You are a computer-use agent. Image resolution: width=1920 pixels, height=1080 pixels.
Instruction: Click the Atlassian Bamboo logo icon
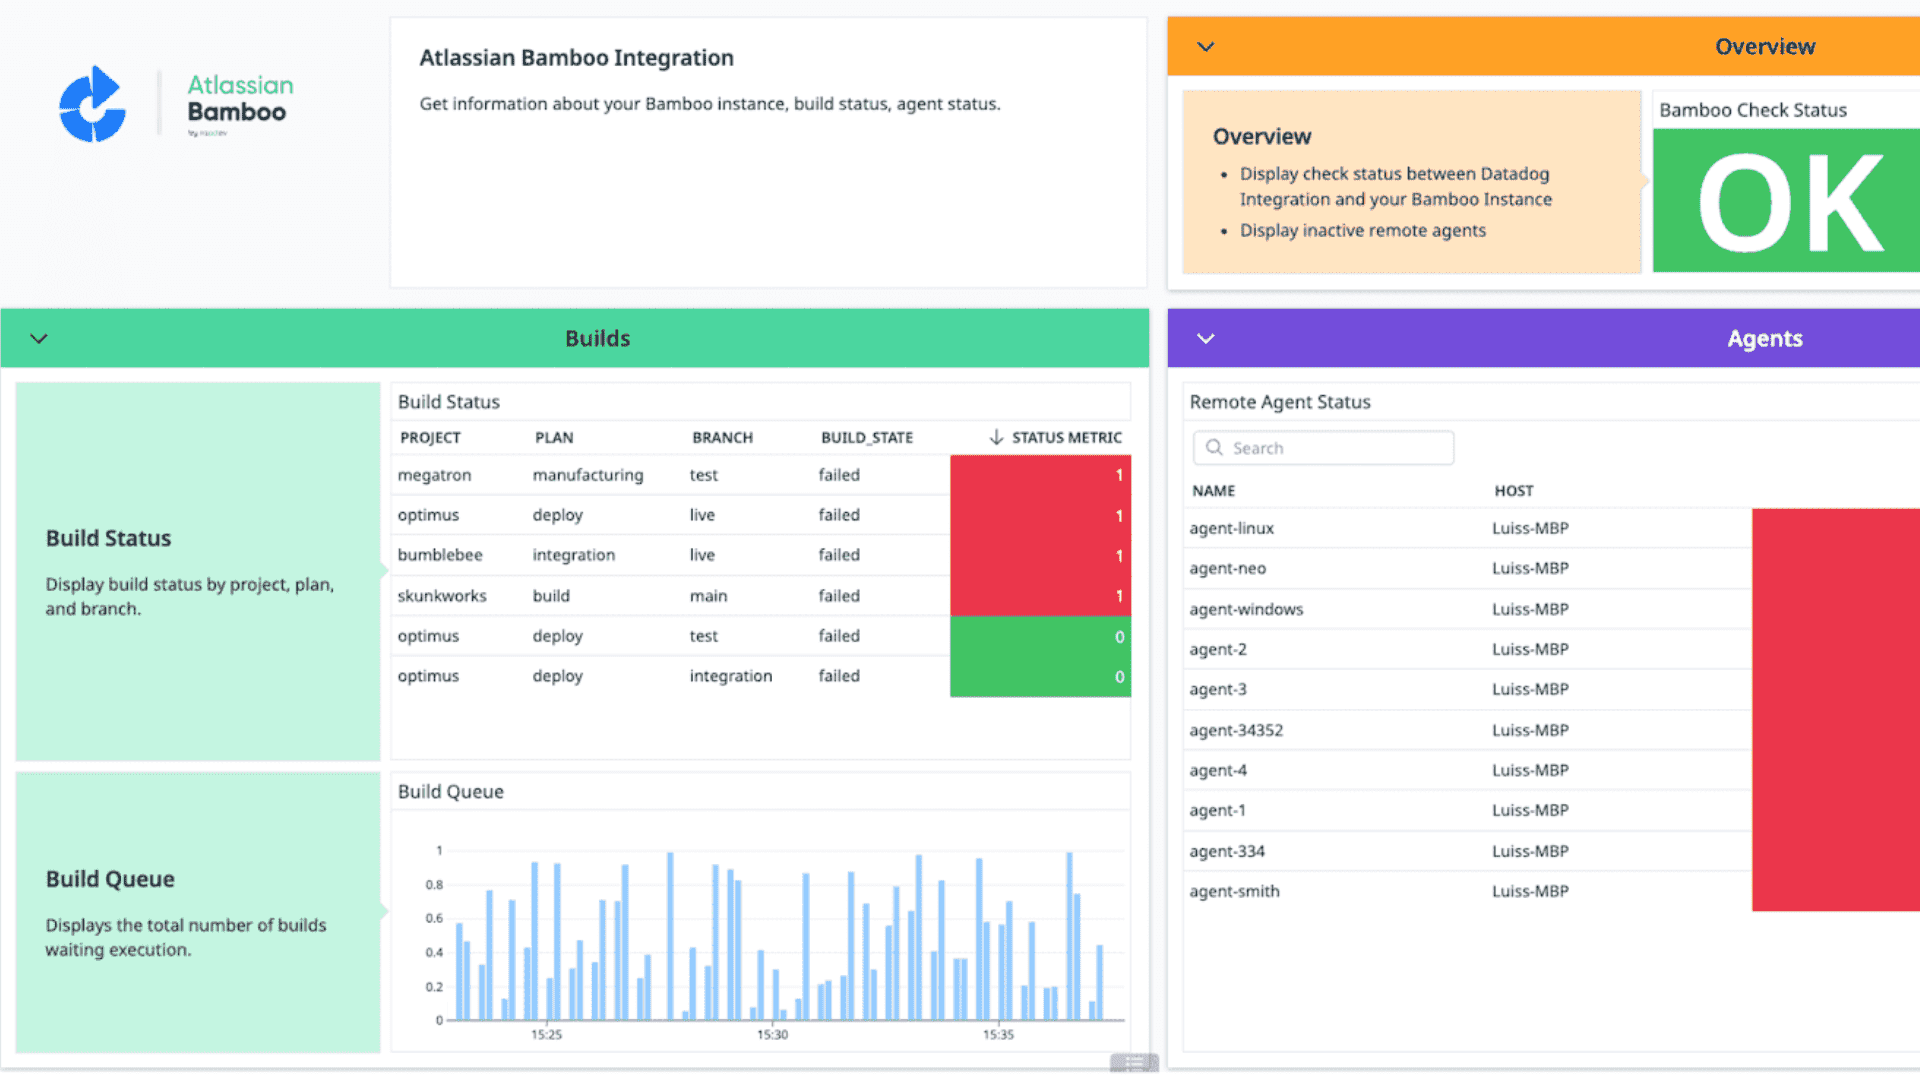pos(92,104)
